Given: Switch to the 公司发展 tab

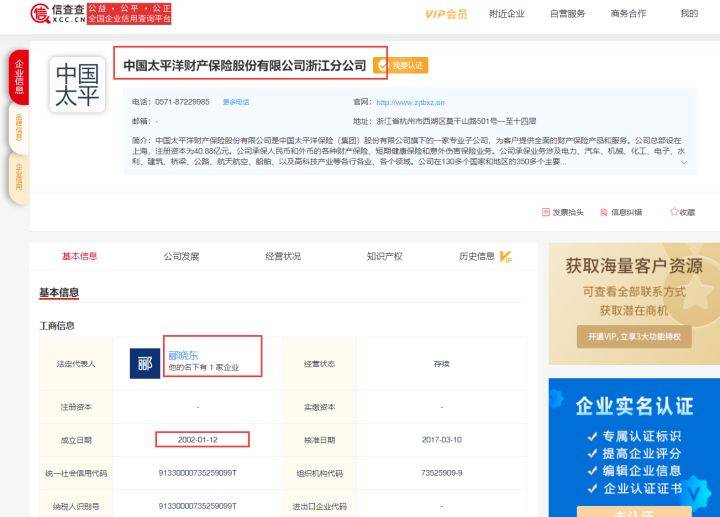Looking at the screenshot, I should click(x=181, y=256).
